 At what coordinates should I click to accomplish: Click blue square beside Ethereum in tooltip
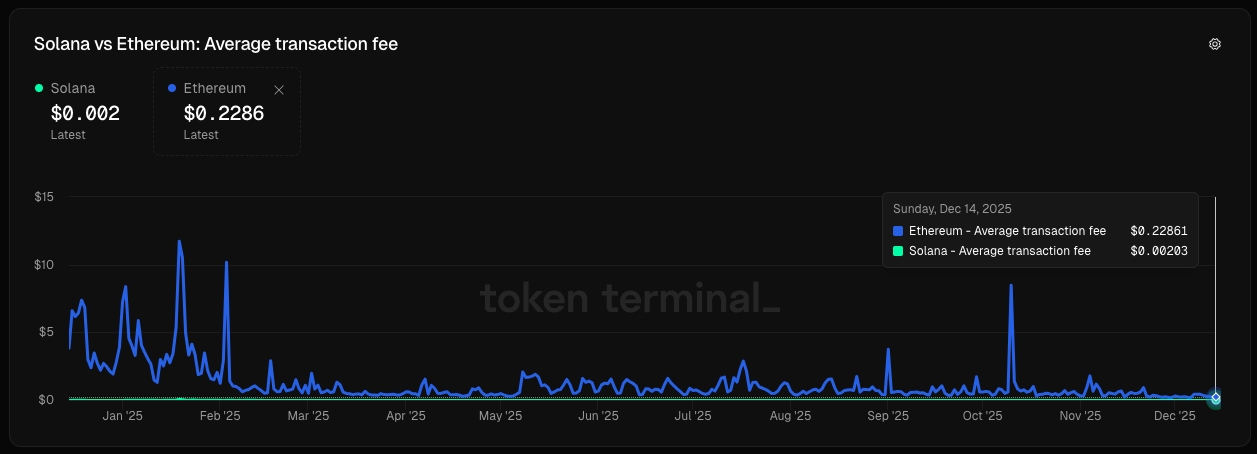(898, 231)
